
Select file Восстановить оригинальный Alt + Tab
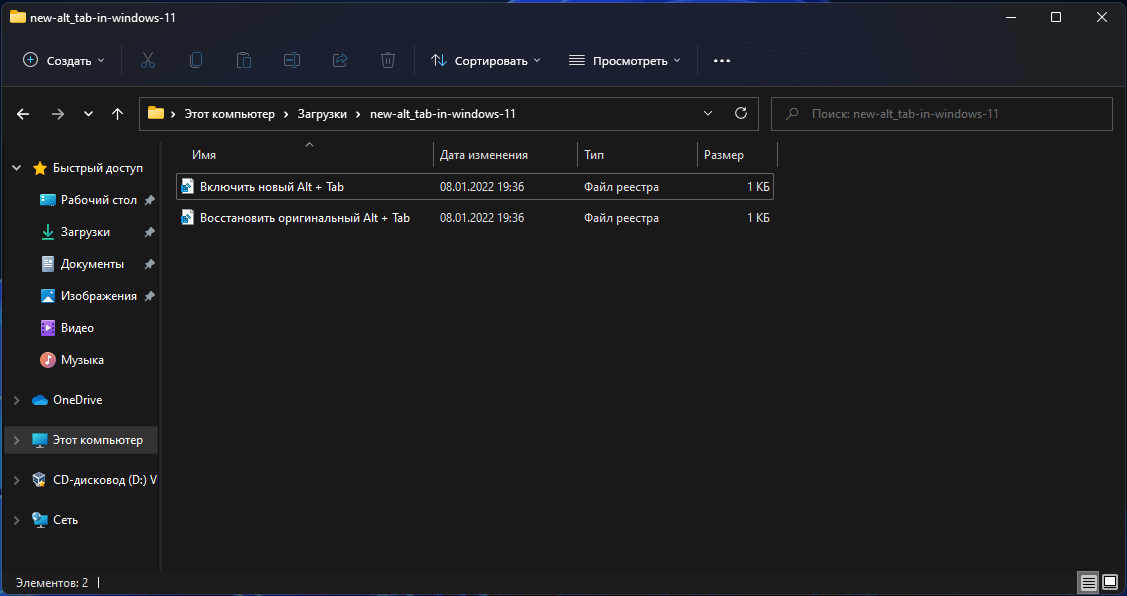(x=474, y=217)
